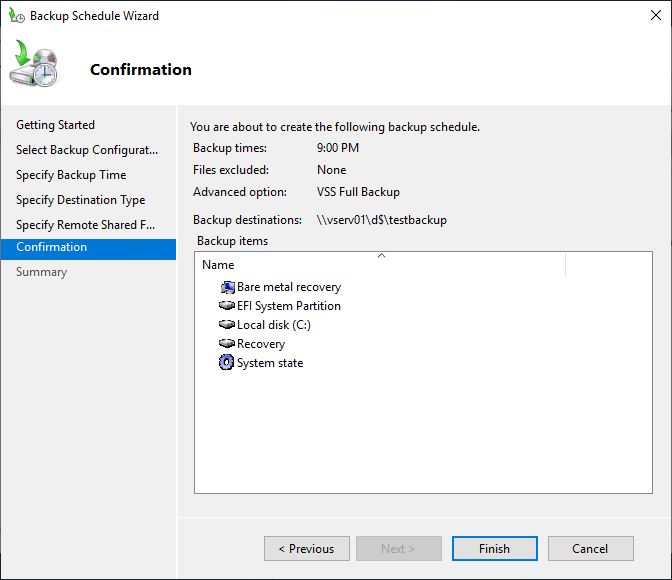Sort by the Name column header
The image size is (672, 580).
coord(380,265)
